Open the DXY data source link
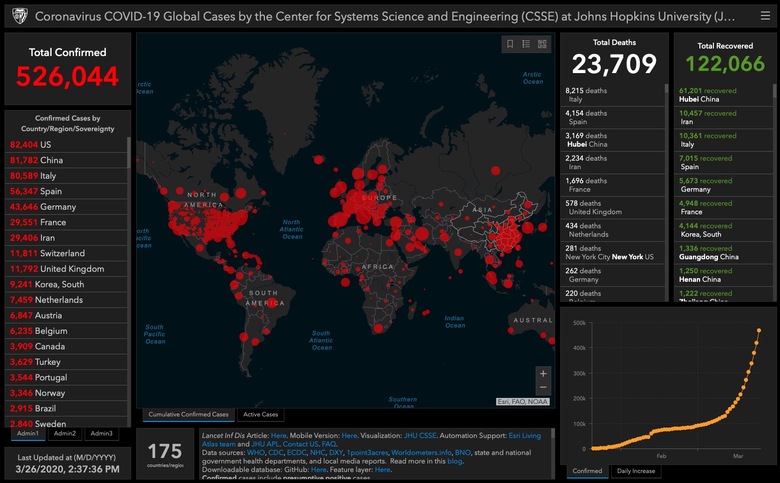Screen dimensions: 780x483 336,453
